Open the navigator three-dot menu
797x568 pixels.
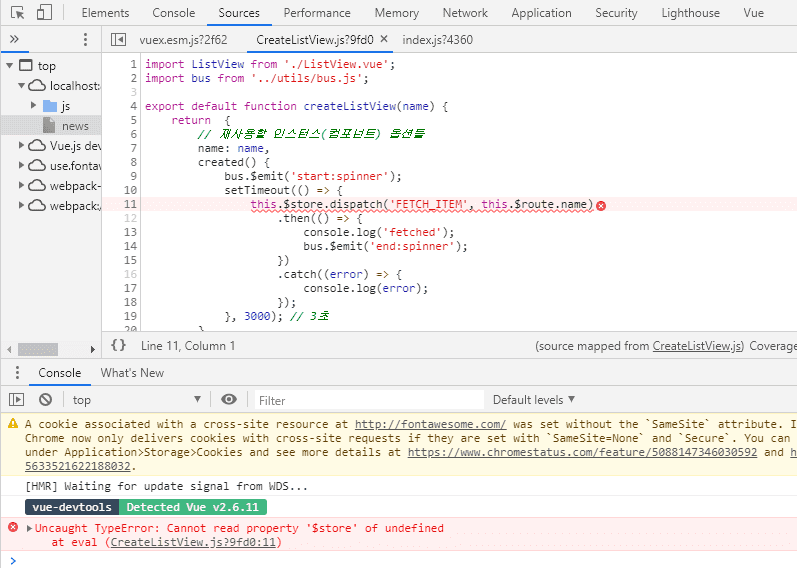tap(85, 39)
